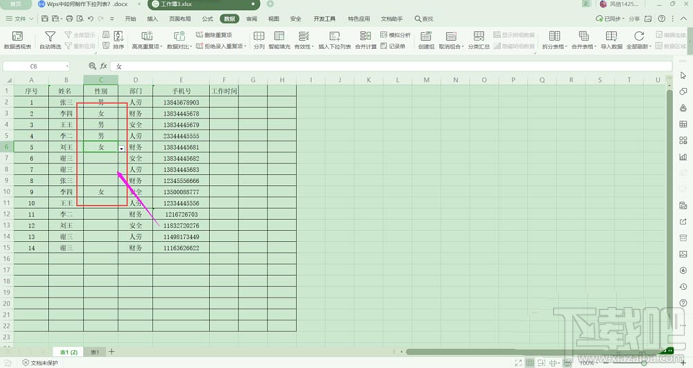Viewport: 693px width, 368px height.
Task: Click 文档未保护 status bar label
Action: (x=40, y=363)
